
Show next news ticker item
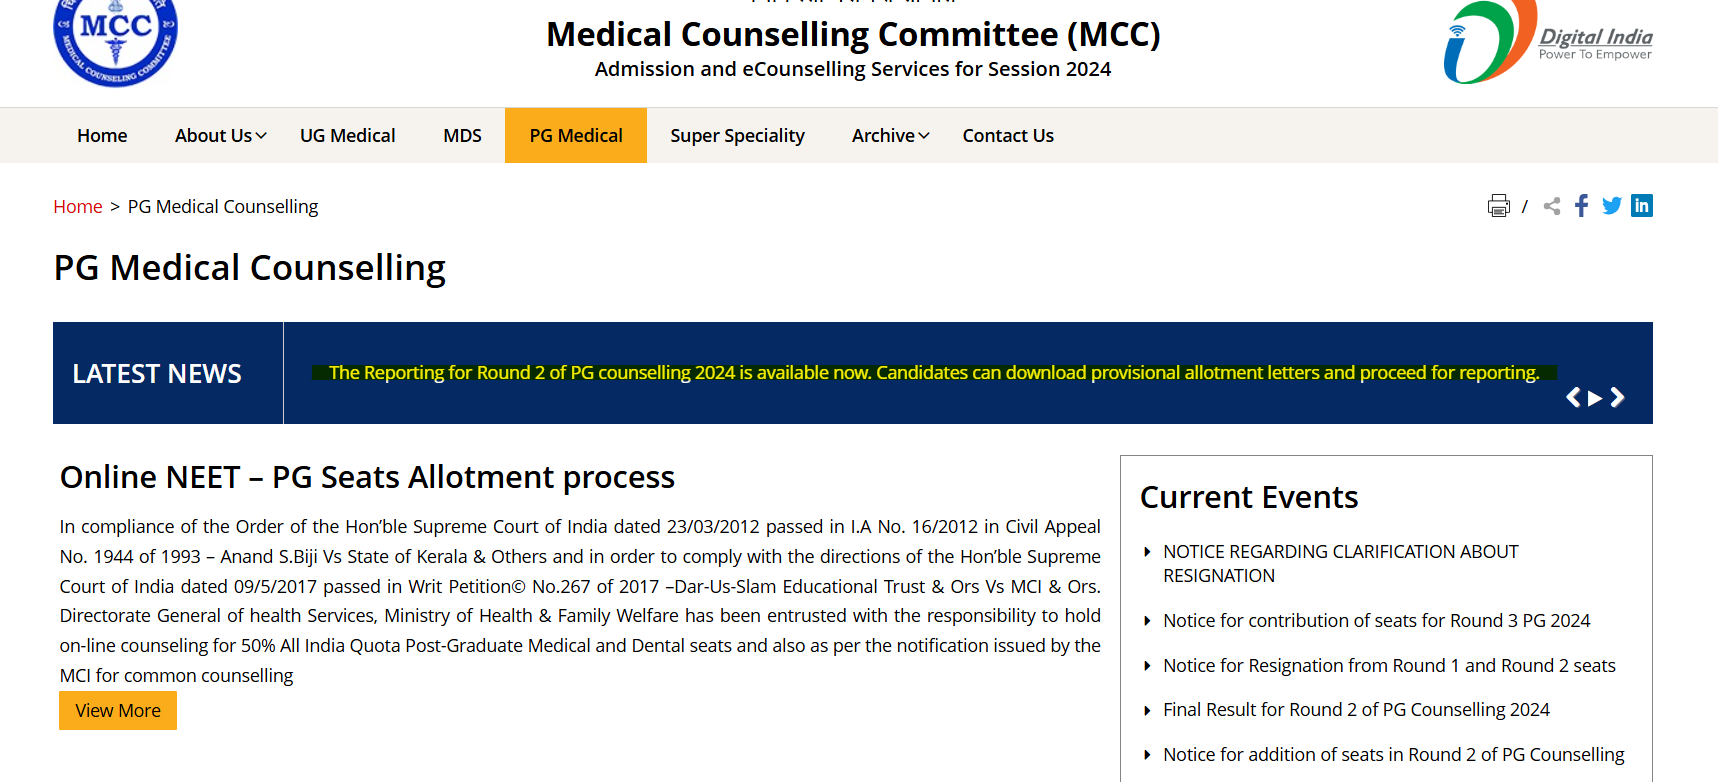pos(1617,398)
